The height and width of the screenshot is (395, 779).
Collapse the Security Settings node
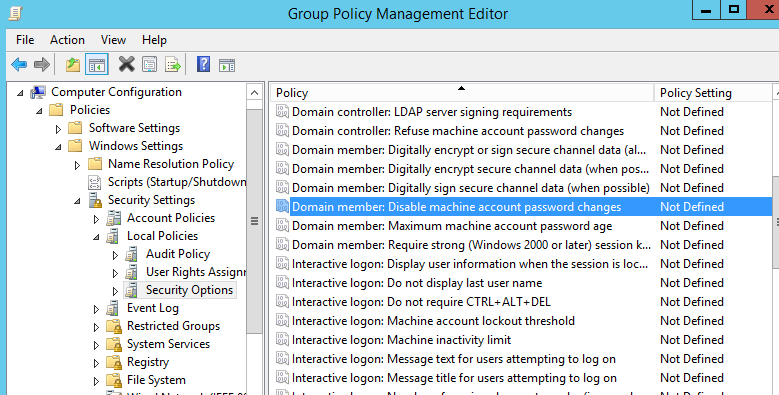coord(77,201)
